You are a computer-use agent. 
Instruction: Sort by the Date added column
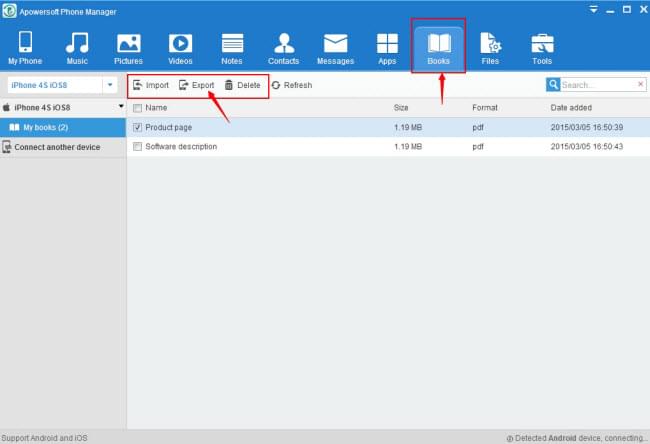(571, 108)
